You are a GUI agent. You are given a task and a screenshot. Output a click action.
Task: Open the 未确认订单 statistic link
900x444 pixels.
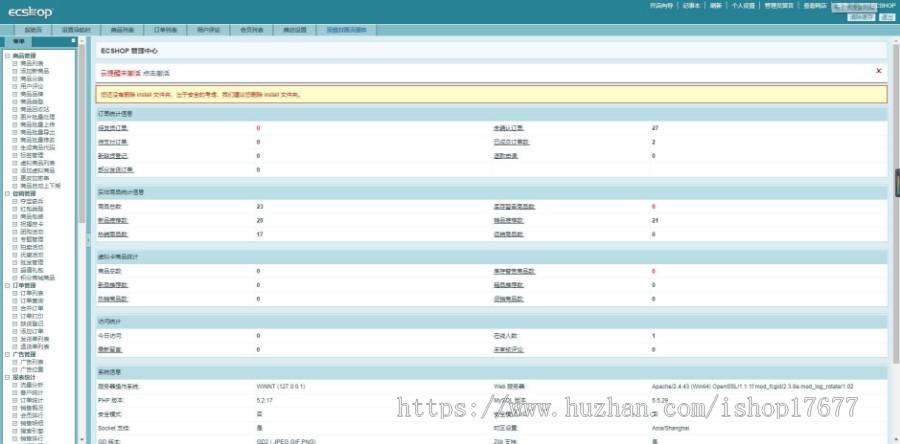[509, 128]
